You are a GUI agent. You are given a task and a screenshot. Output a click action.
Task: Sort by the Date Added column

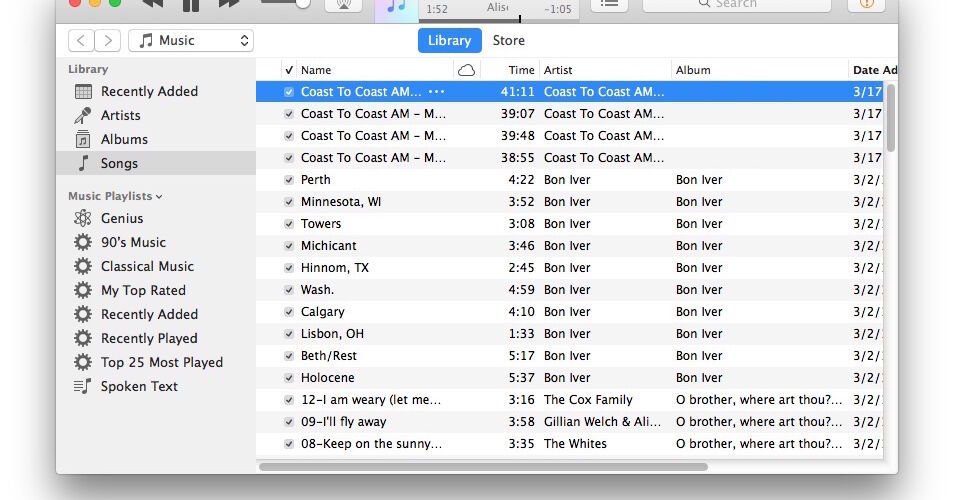pyautogui.click(x=873, y=70)
